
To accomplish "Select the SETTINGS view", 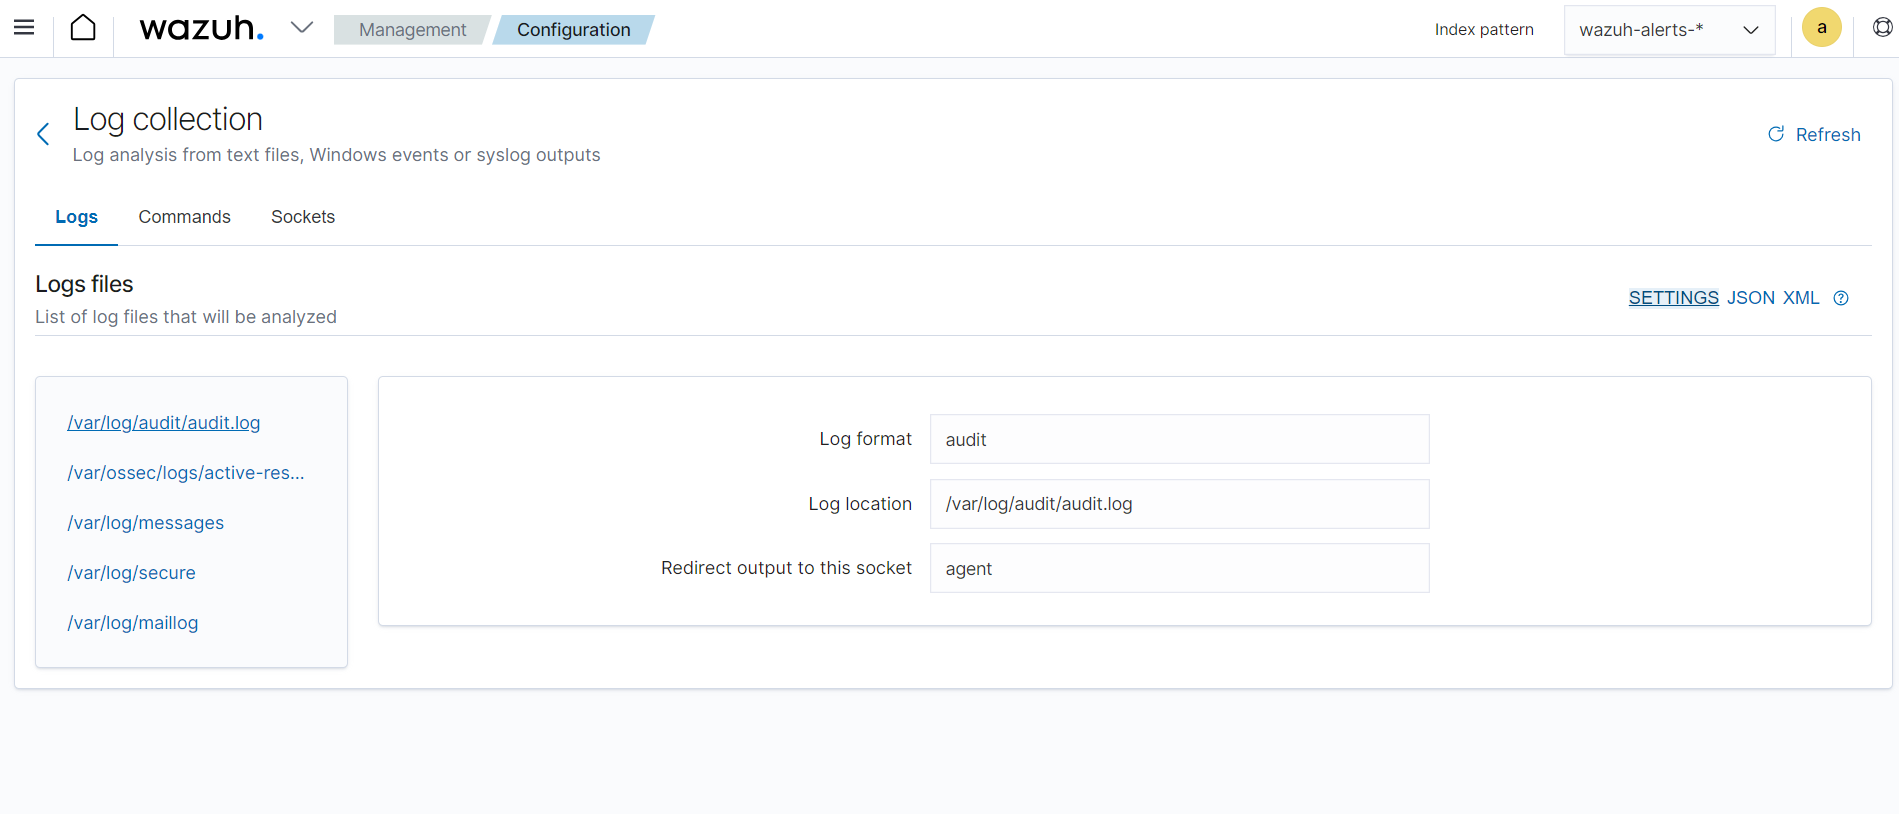I will pyautogui.click(x=1673, y=298).
